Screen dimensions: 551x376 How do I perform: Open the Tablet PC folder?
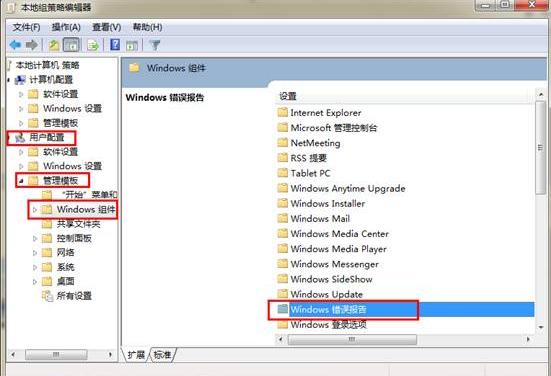point(304,173)
